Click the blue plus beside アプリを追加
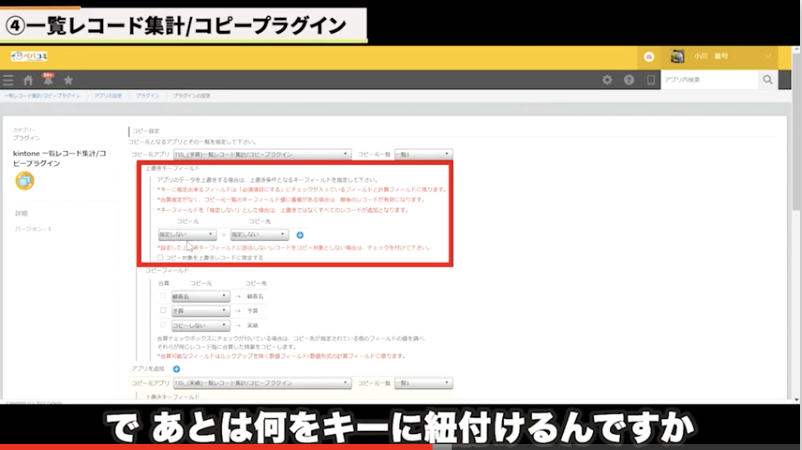This screenshot has width=802, height=450. point(177,369)
